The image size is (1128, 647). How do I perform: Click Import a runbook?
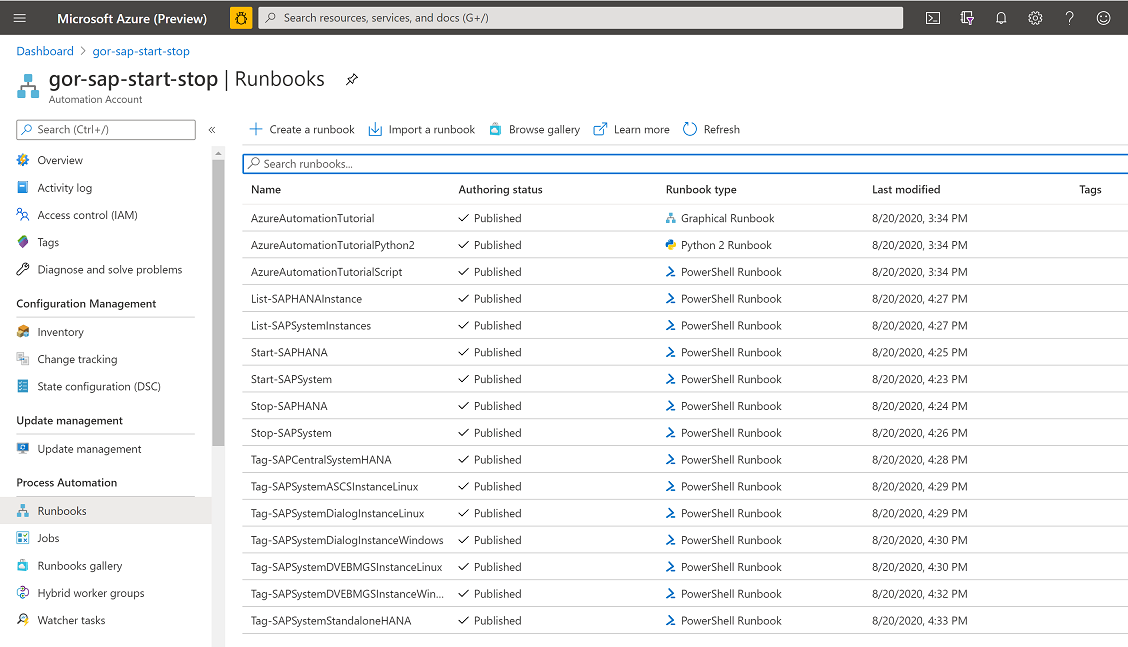coord(422,130)
